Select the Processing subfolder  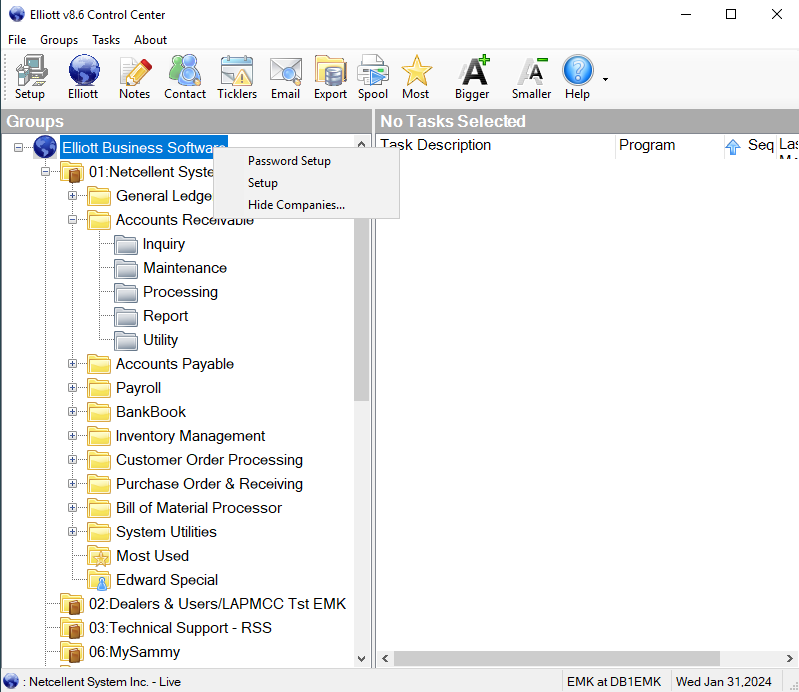coord(180,292)
